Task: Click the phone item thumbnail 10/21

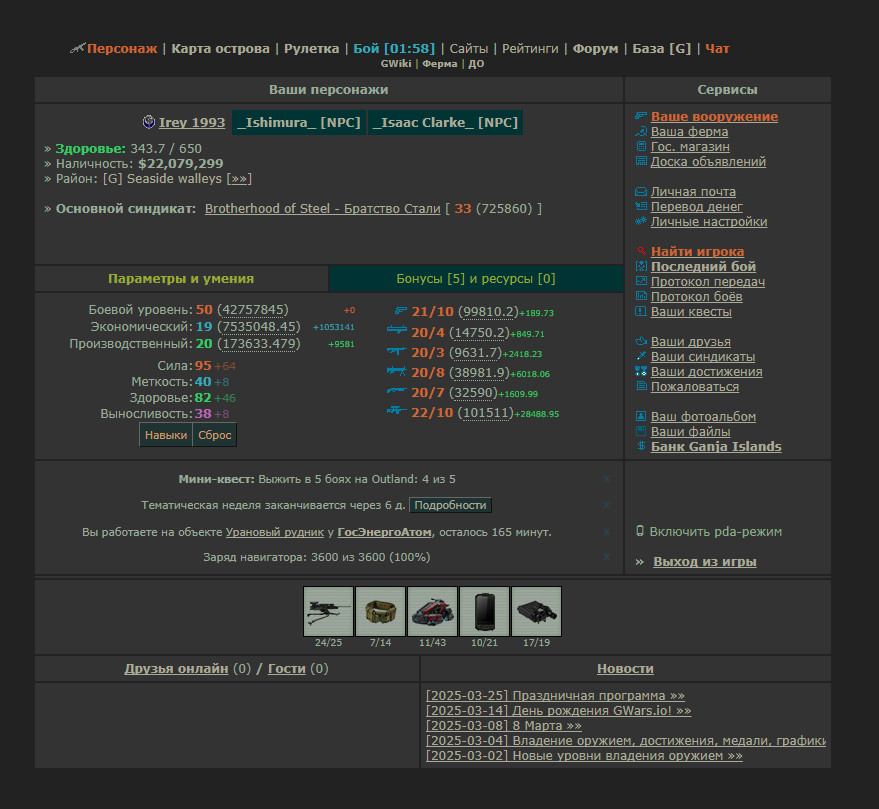Action: pos(484,611)
